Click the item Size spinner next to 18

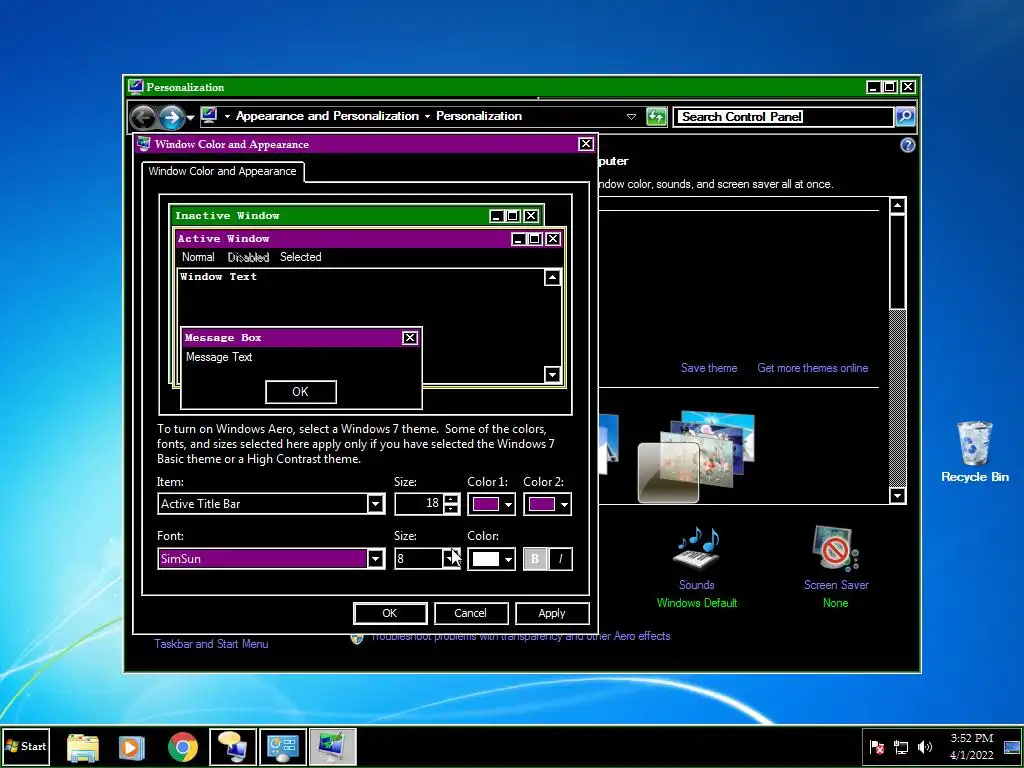(x=451, y=504)
